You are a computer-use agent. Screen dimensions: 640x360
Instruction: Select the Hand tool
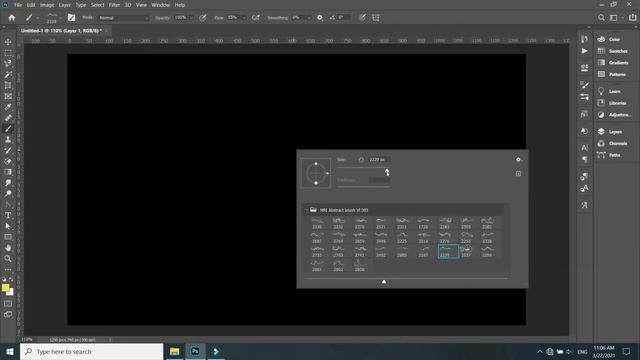click(x=8, y=248)
